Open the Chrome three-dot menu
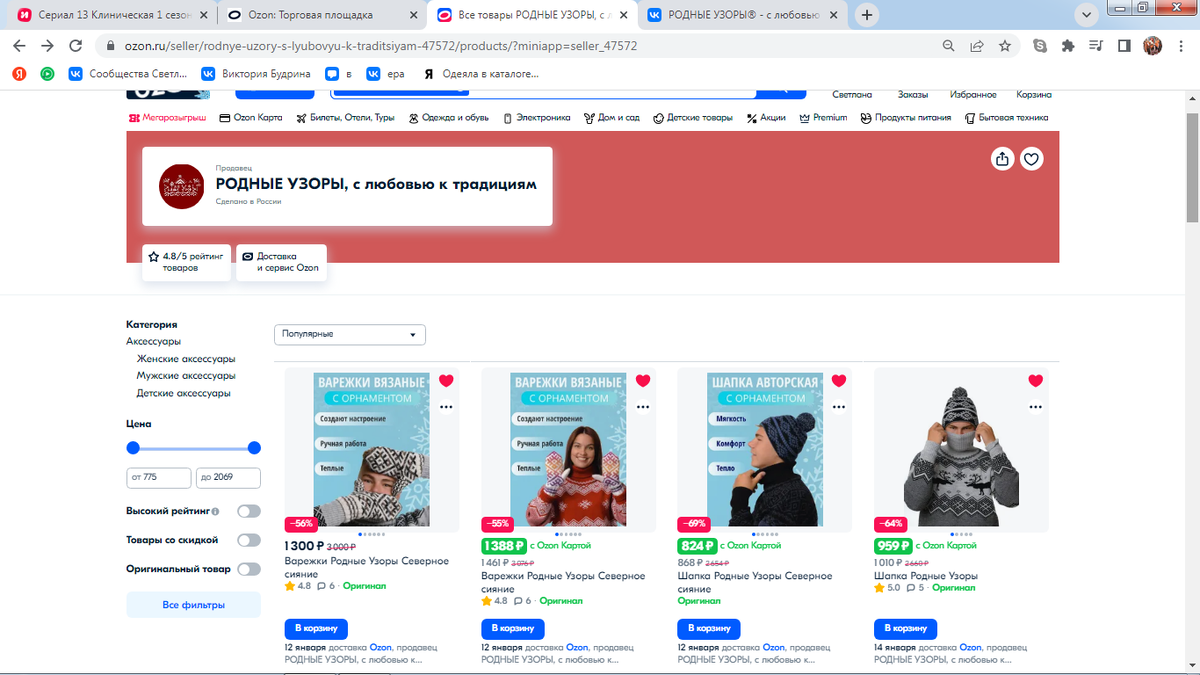Screen dimensions: 1200x675 [1180, 46]
